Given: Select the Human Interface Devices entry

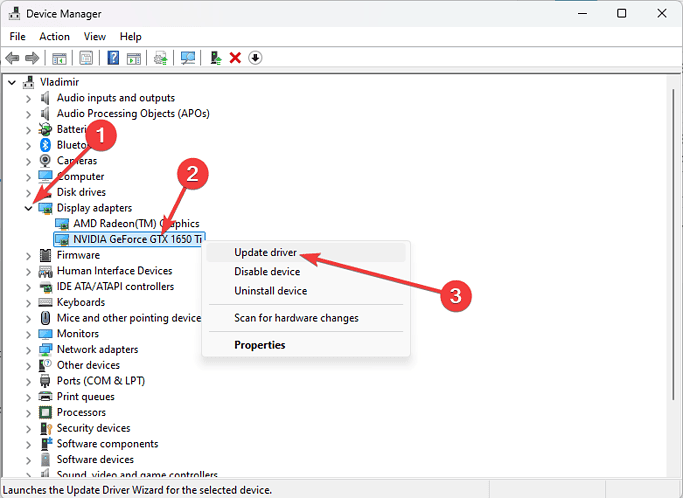Looking at the screenshot, I should (114, 271).
